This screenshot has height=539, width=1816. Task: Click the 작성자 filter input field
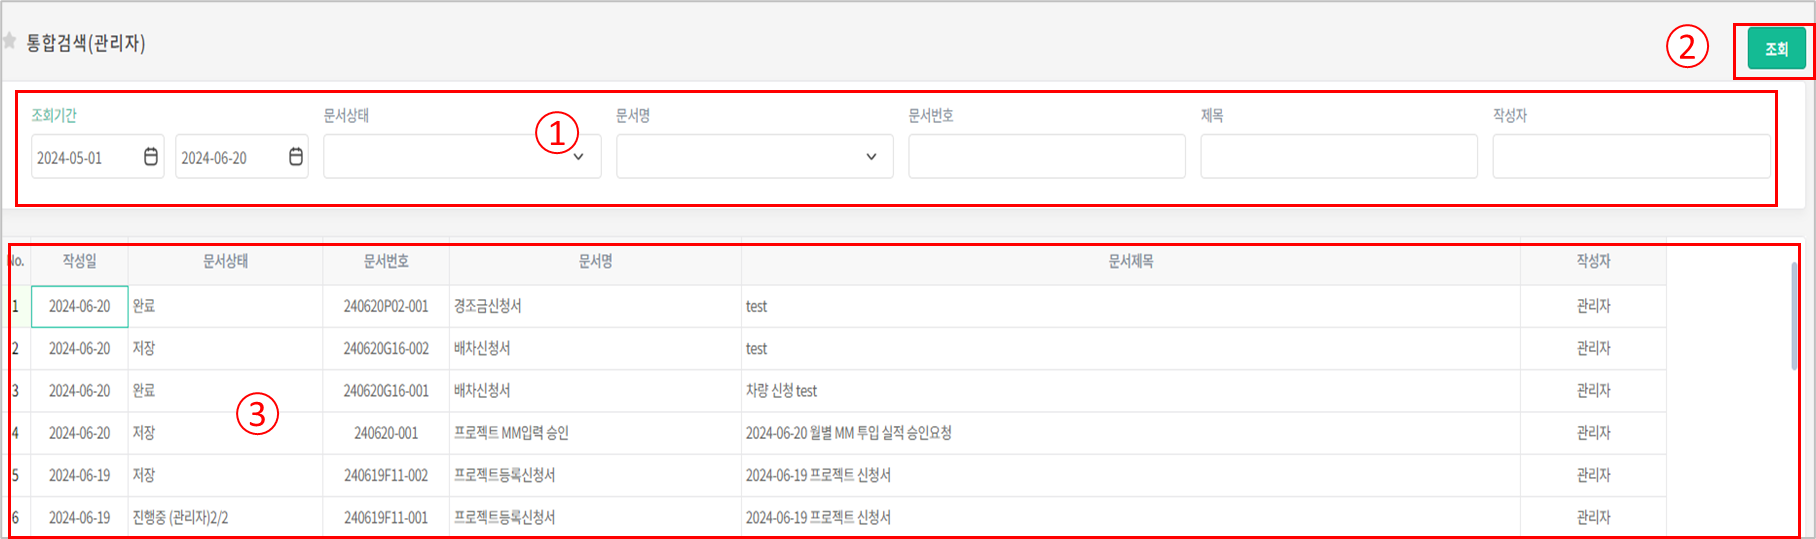tap(1630, 157)
